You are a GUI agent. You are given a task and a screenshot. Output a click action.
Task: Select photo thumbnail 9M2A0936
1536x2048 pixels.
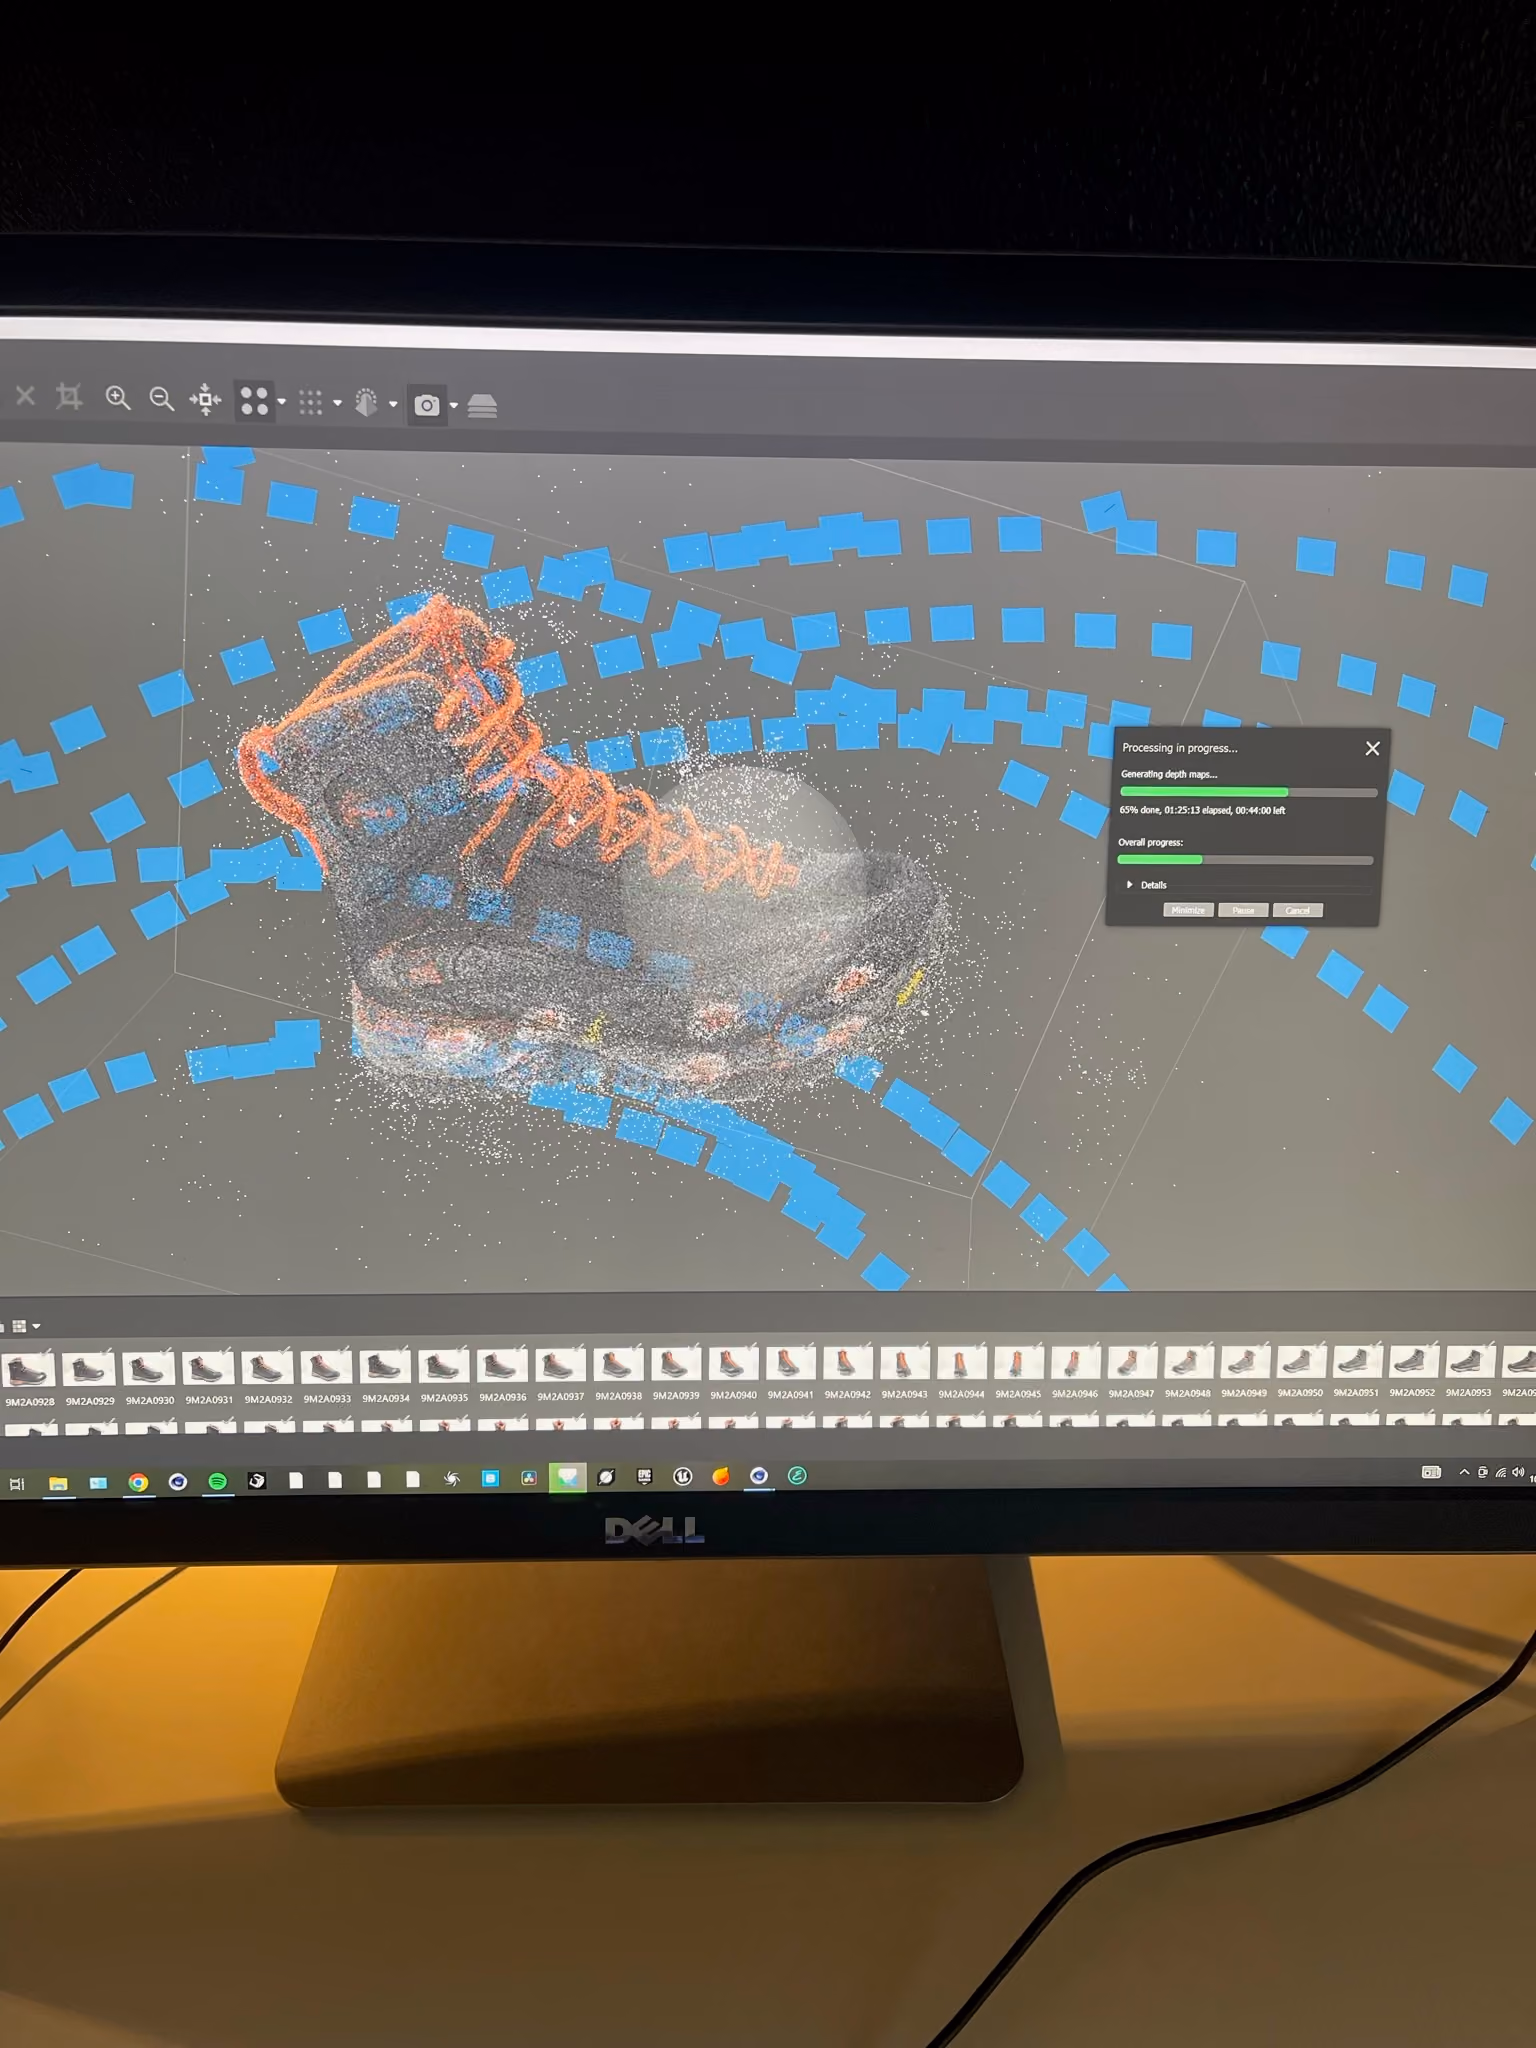pos(502,1366)
